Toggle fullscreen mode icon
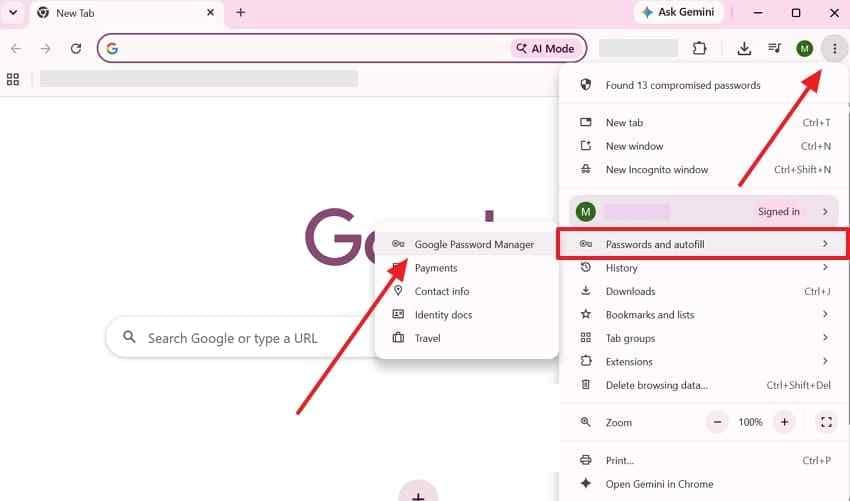Viewport: 850px width, 501px height. 826,422
